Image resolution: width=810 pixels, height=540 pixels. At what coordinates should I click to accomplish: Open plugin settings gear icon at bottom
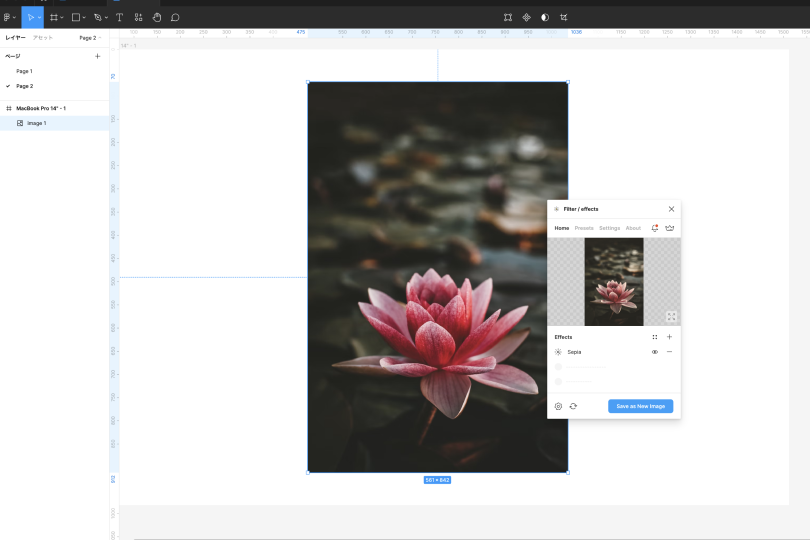pyautogui.click(x=558, y=406)
